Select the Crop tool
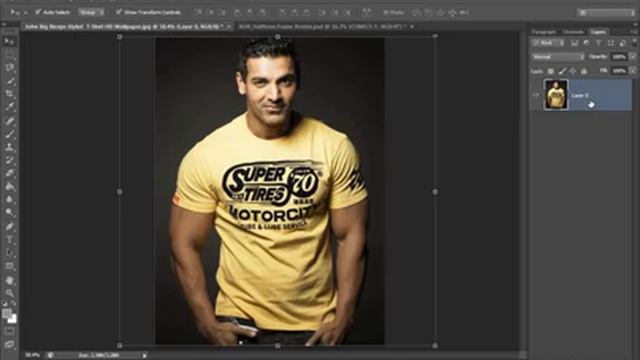 click(9, 93)
